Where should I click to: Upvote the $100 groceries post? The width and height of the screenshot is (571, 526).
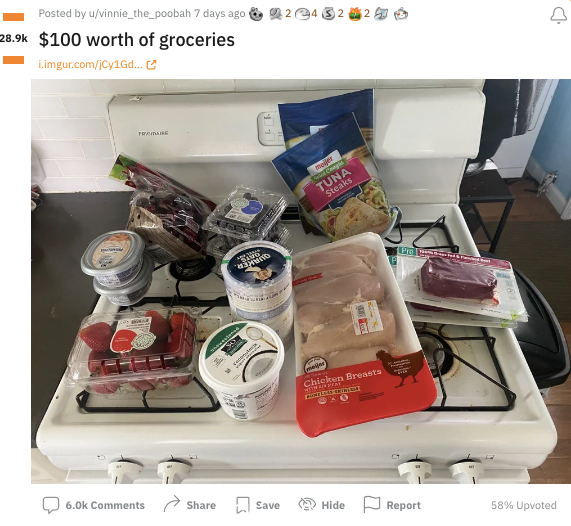tap(13, 17)
